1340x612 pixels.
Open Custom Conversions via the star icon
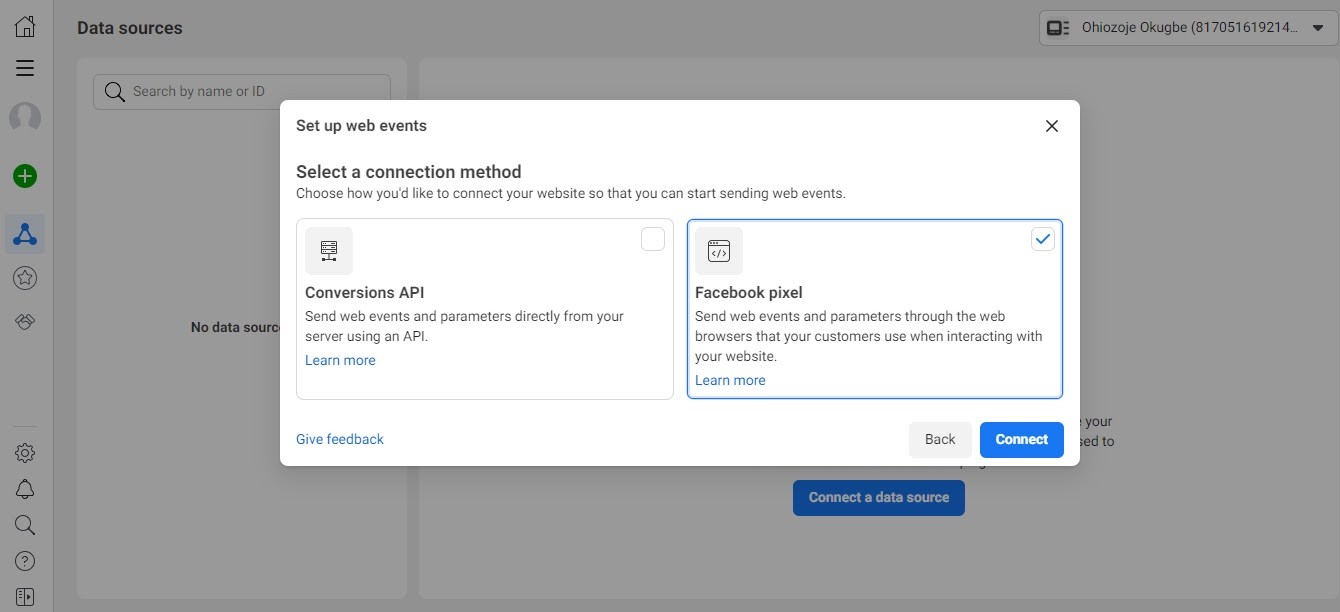(24, 277)
